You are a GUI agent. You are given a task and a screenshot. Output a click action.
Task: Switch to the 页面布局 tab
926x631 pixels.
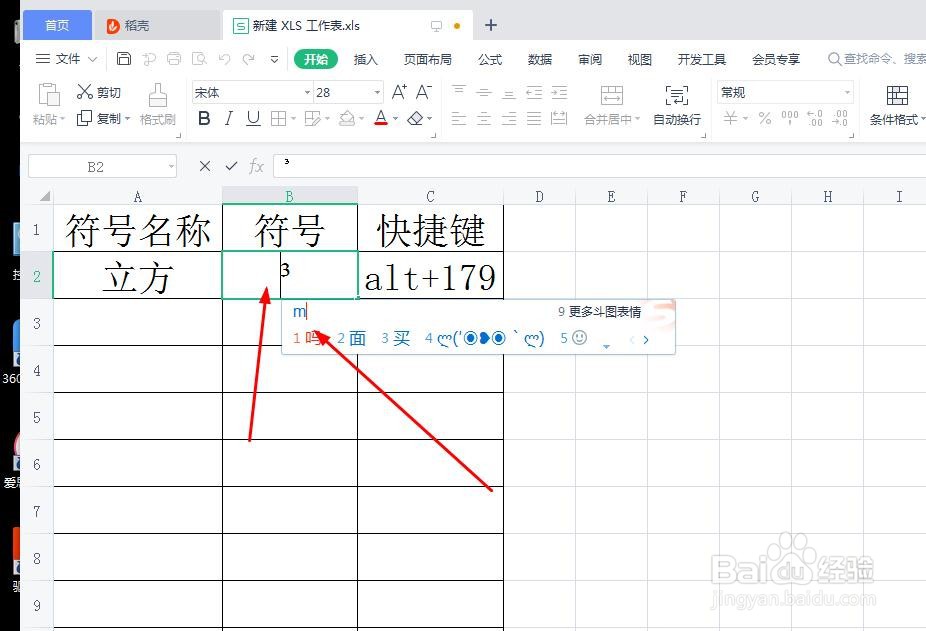(x=427, y=59)
